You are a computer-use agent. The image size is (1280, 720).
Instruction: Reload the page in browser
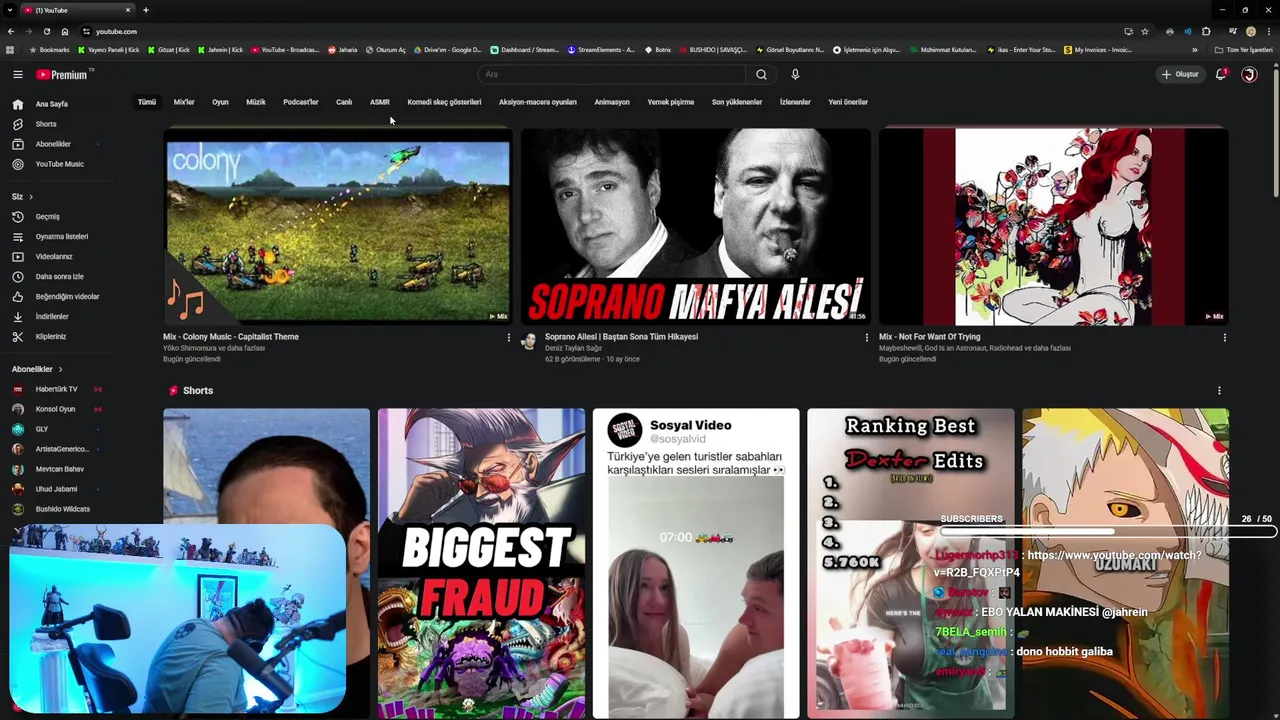pyautogui.click(x=46, y=31)
